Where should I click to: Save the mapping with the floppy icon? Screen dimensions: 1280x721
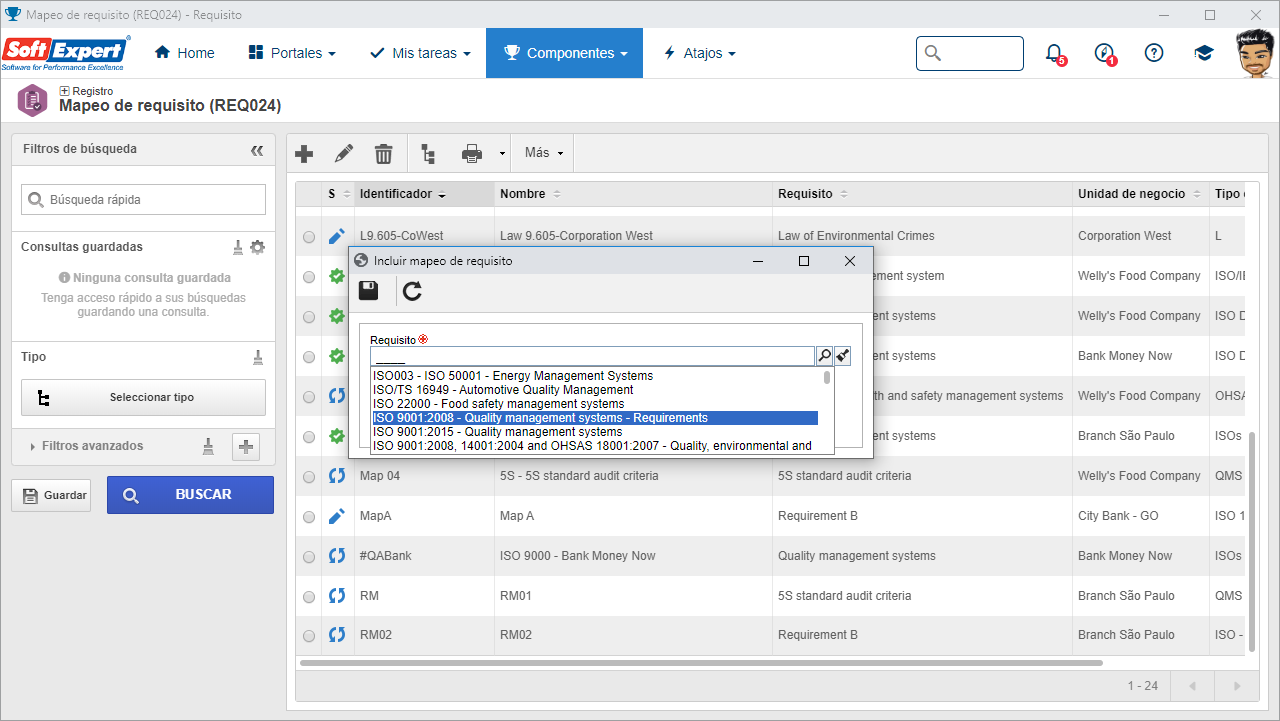(368, 291)
